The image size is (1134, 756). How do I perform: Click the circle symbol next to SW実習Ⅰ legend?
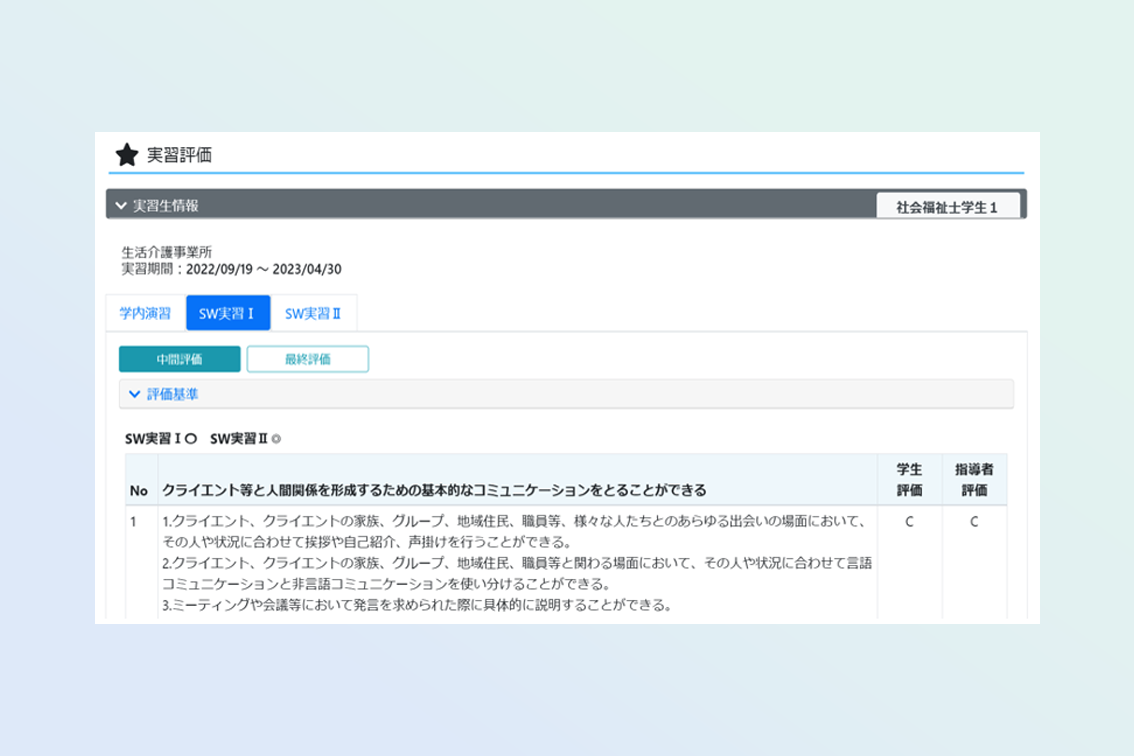point(191,439)
